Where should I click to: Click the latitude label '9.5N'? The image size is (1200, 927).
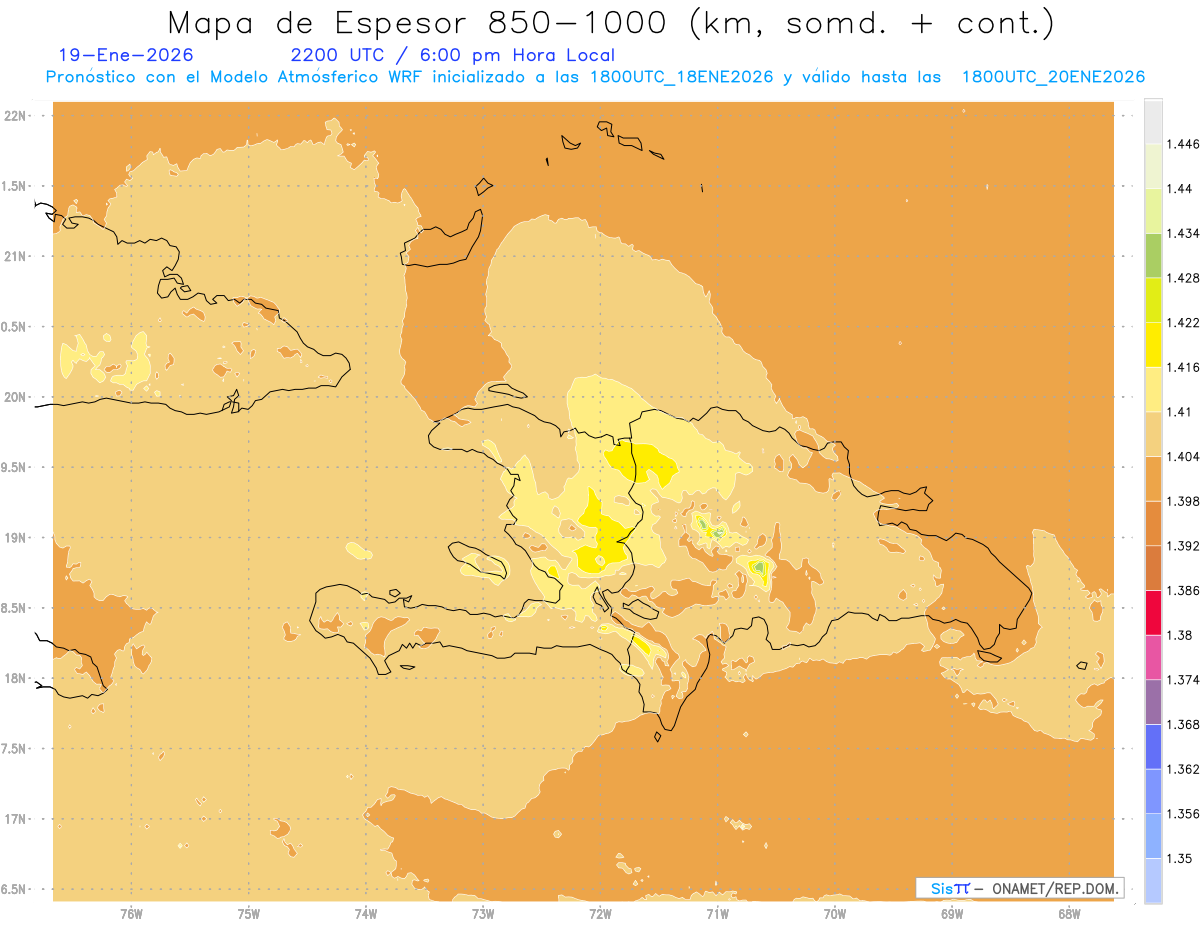(15, 467)
